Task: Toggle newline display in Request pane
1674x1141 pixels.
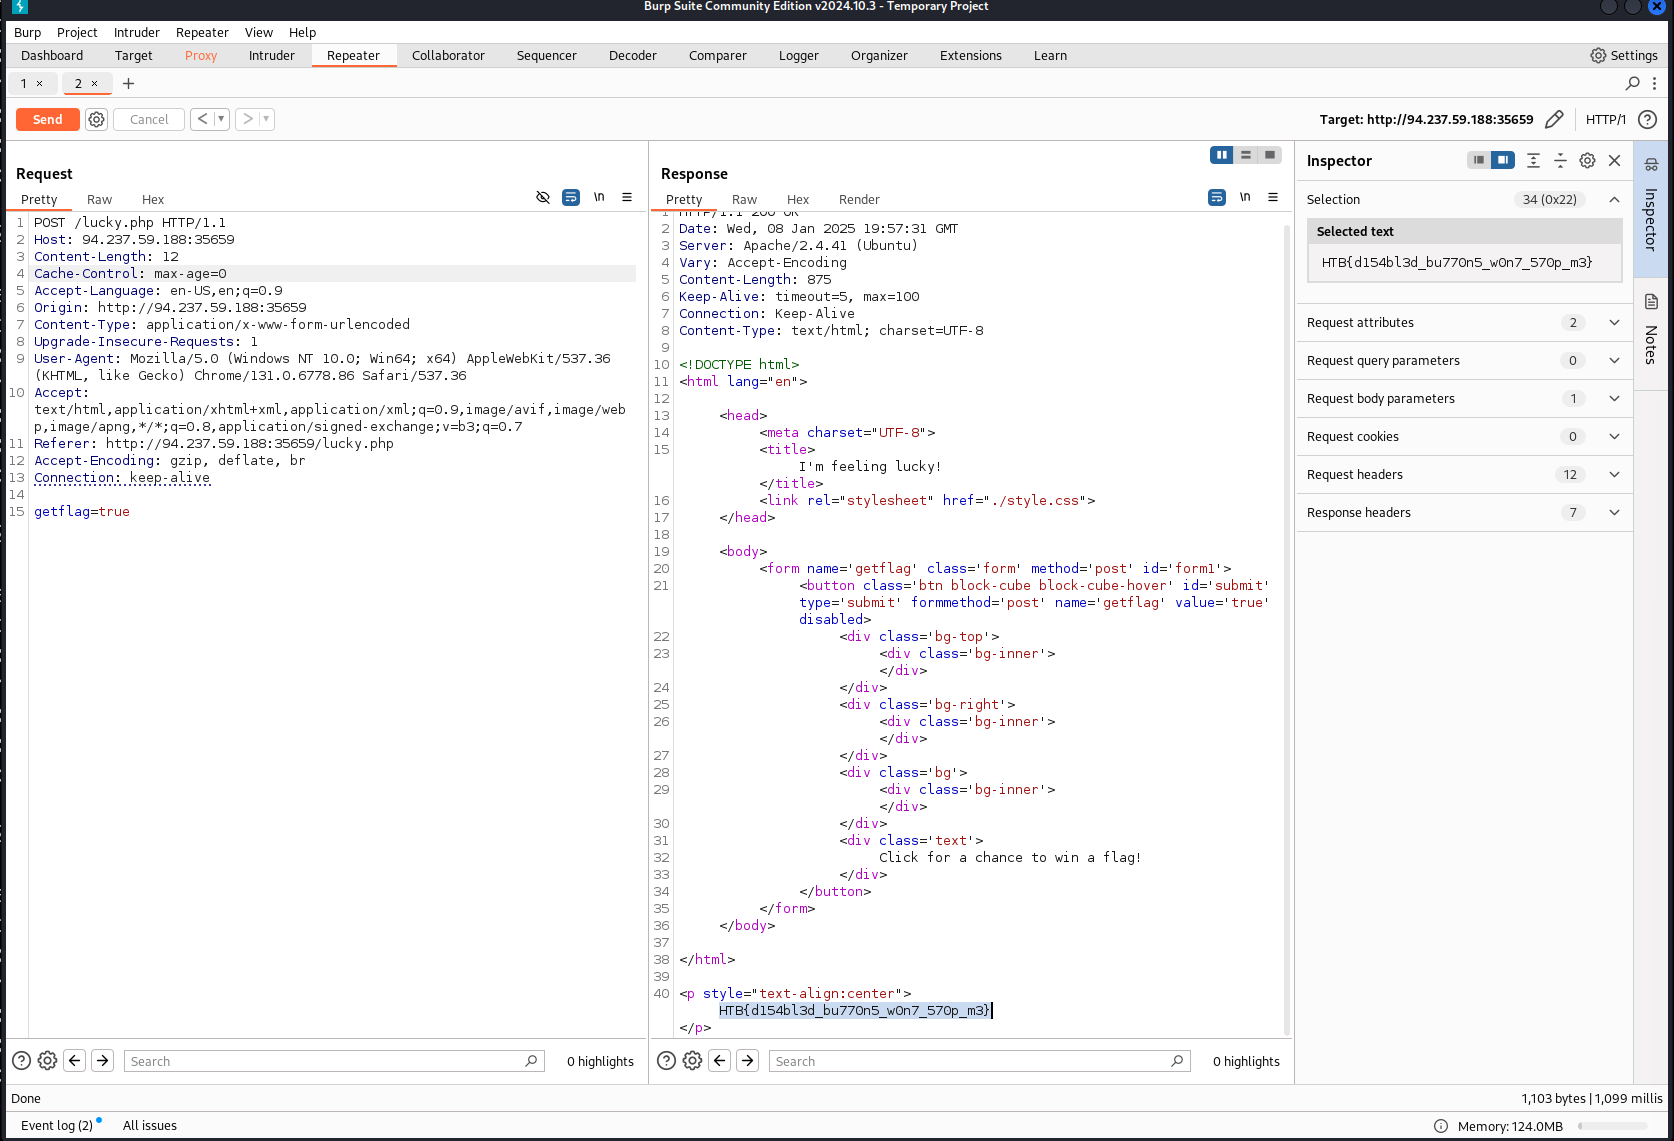Action: coord(599,197)
